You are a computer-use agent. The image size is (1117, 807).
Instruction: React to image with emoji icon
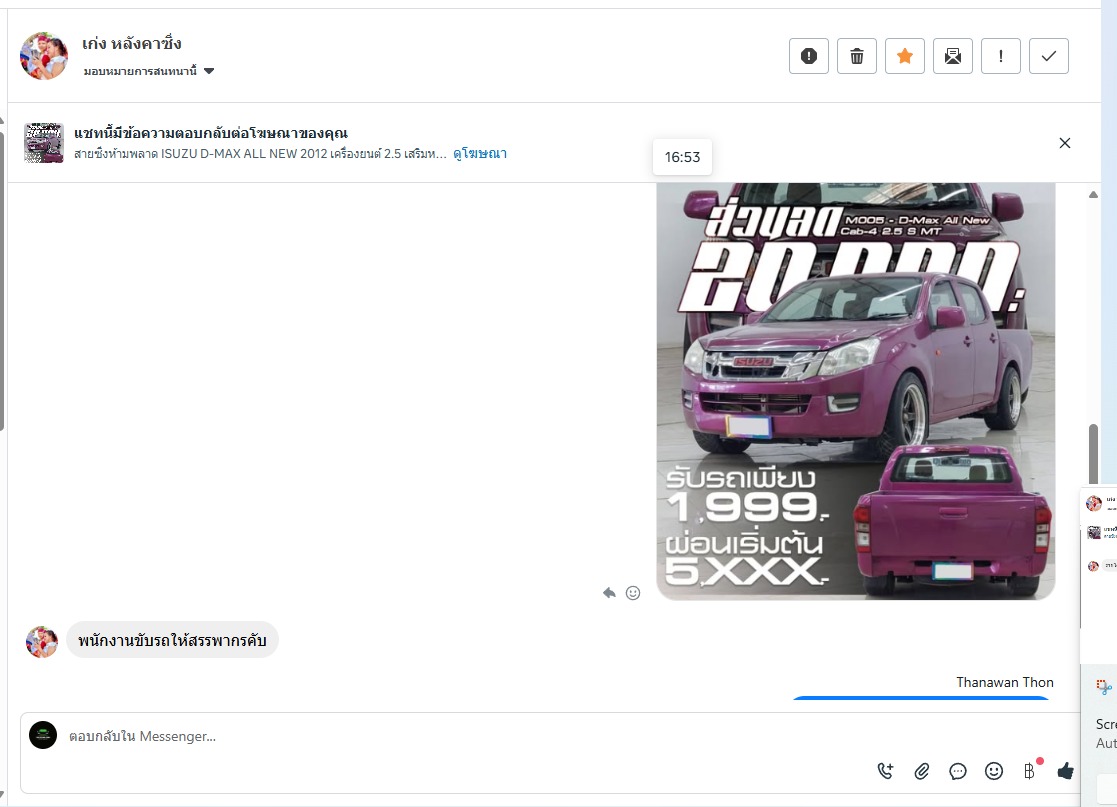pos(633,593)
